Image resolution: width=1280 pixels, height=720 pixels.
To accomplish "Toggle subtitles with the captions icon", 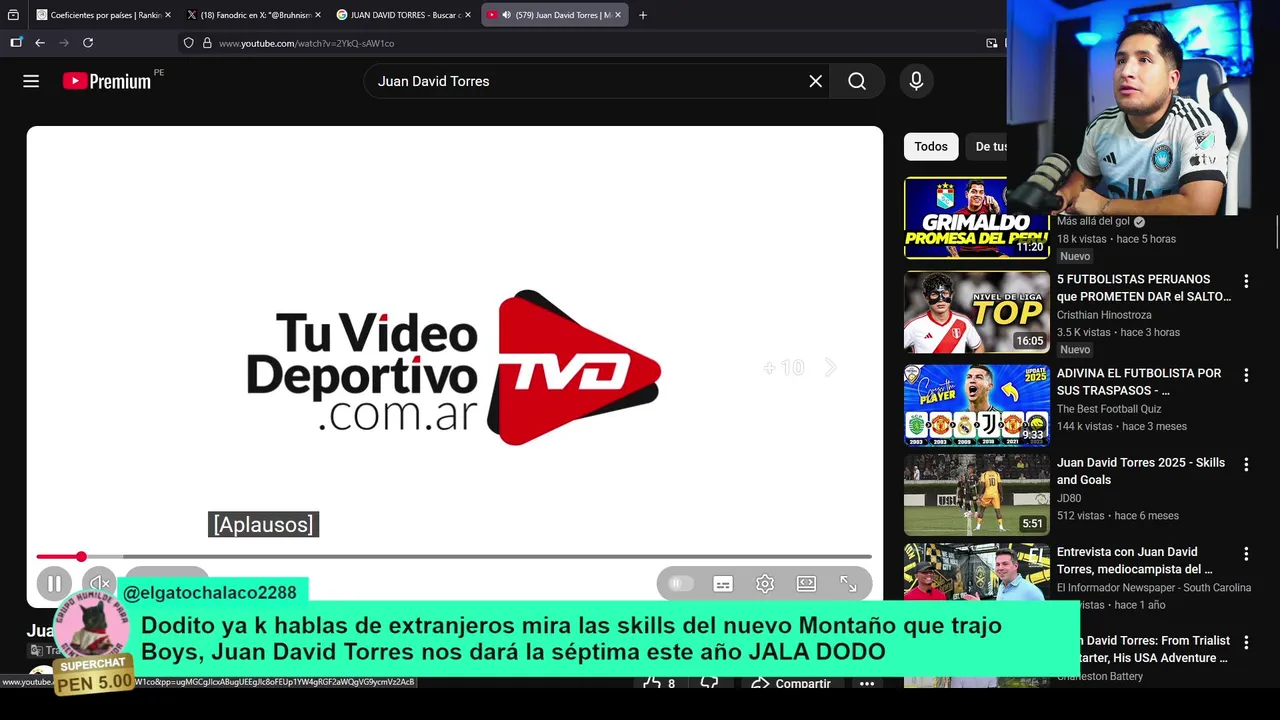I will pyautogui.click(x=723, y=583).
